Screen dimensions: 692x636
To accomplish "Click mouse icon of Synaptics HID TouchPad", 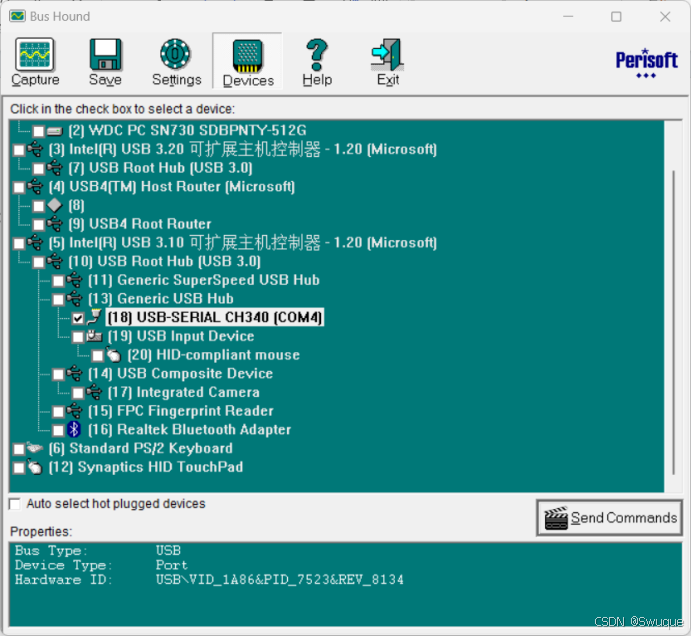I will click(35, 467).
